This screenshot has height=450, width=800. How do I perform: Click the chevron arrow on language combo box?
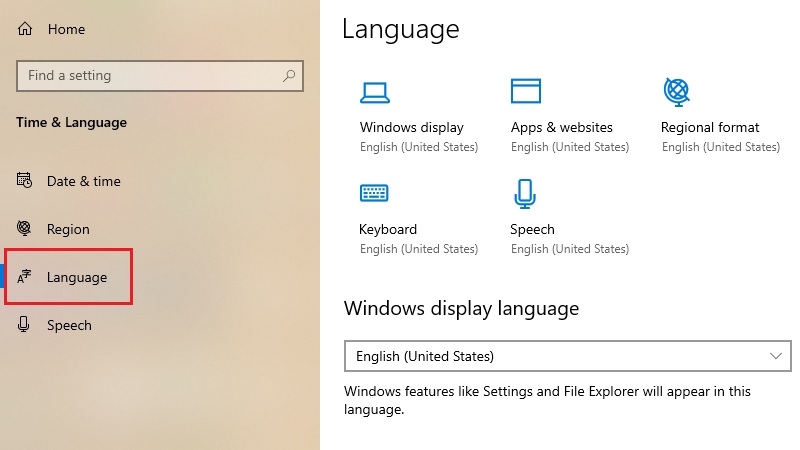click(x=776, y=356)
